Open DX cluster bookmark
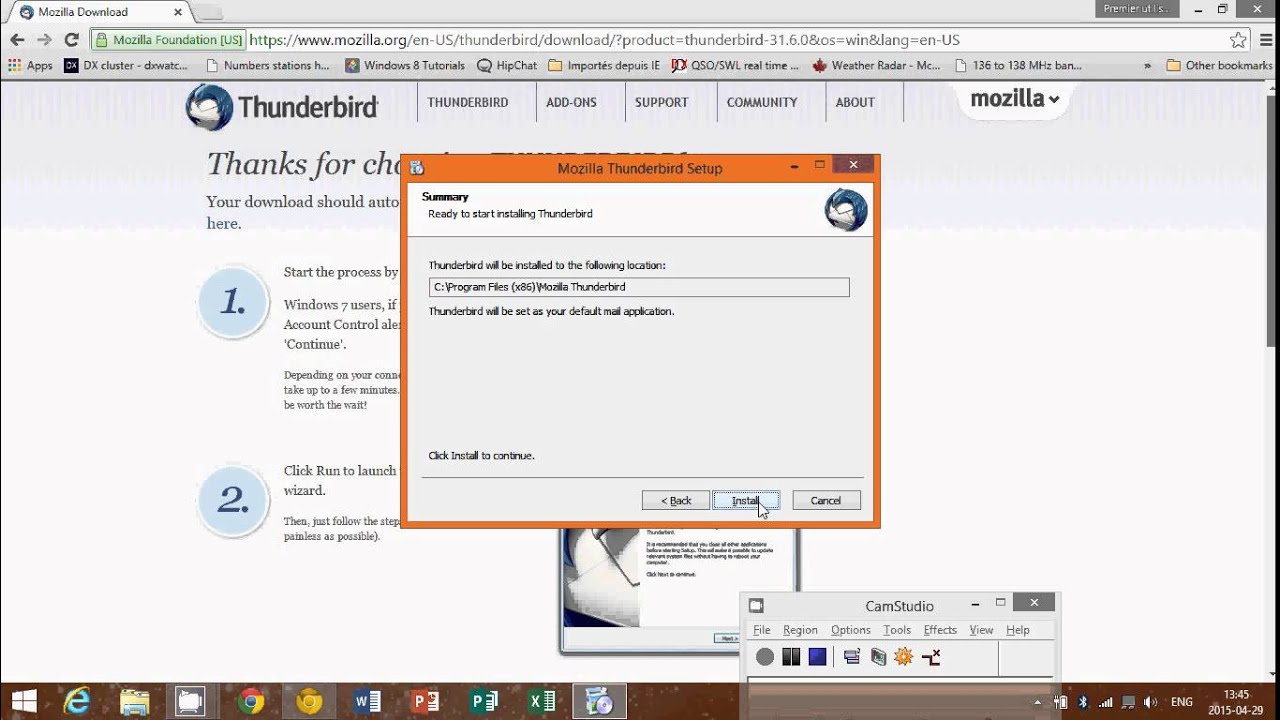 pyautogui.click(x=126, y=66)
